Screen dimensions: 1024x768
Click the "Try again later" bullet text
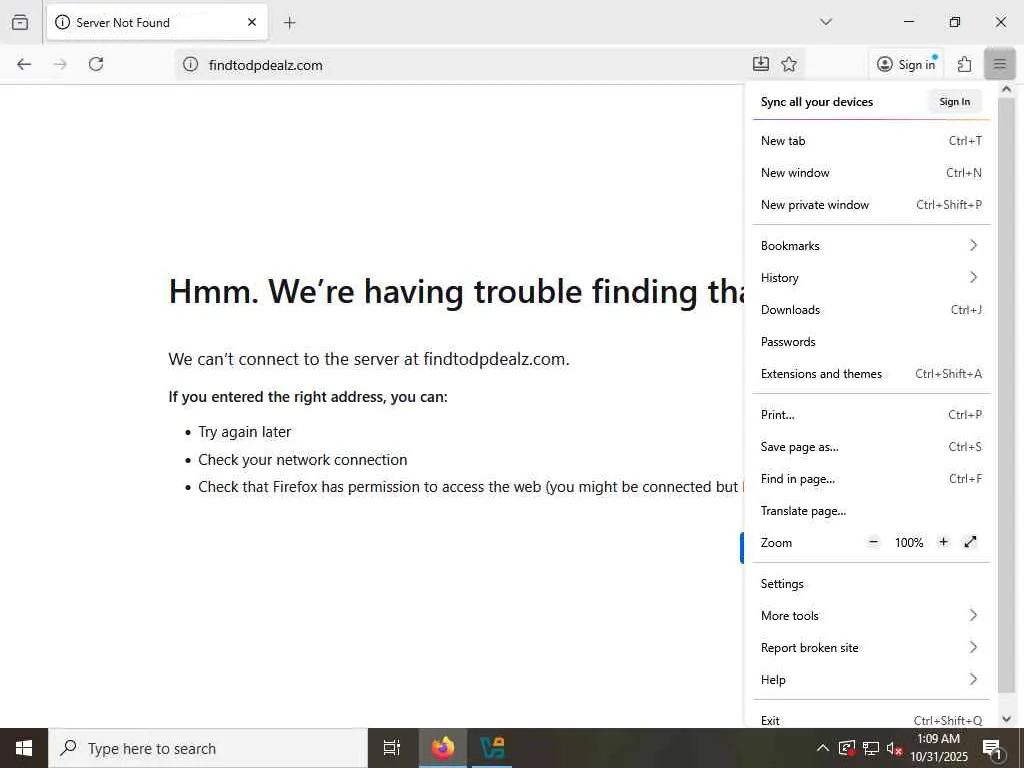(244, 432)
